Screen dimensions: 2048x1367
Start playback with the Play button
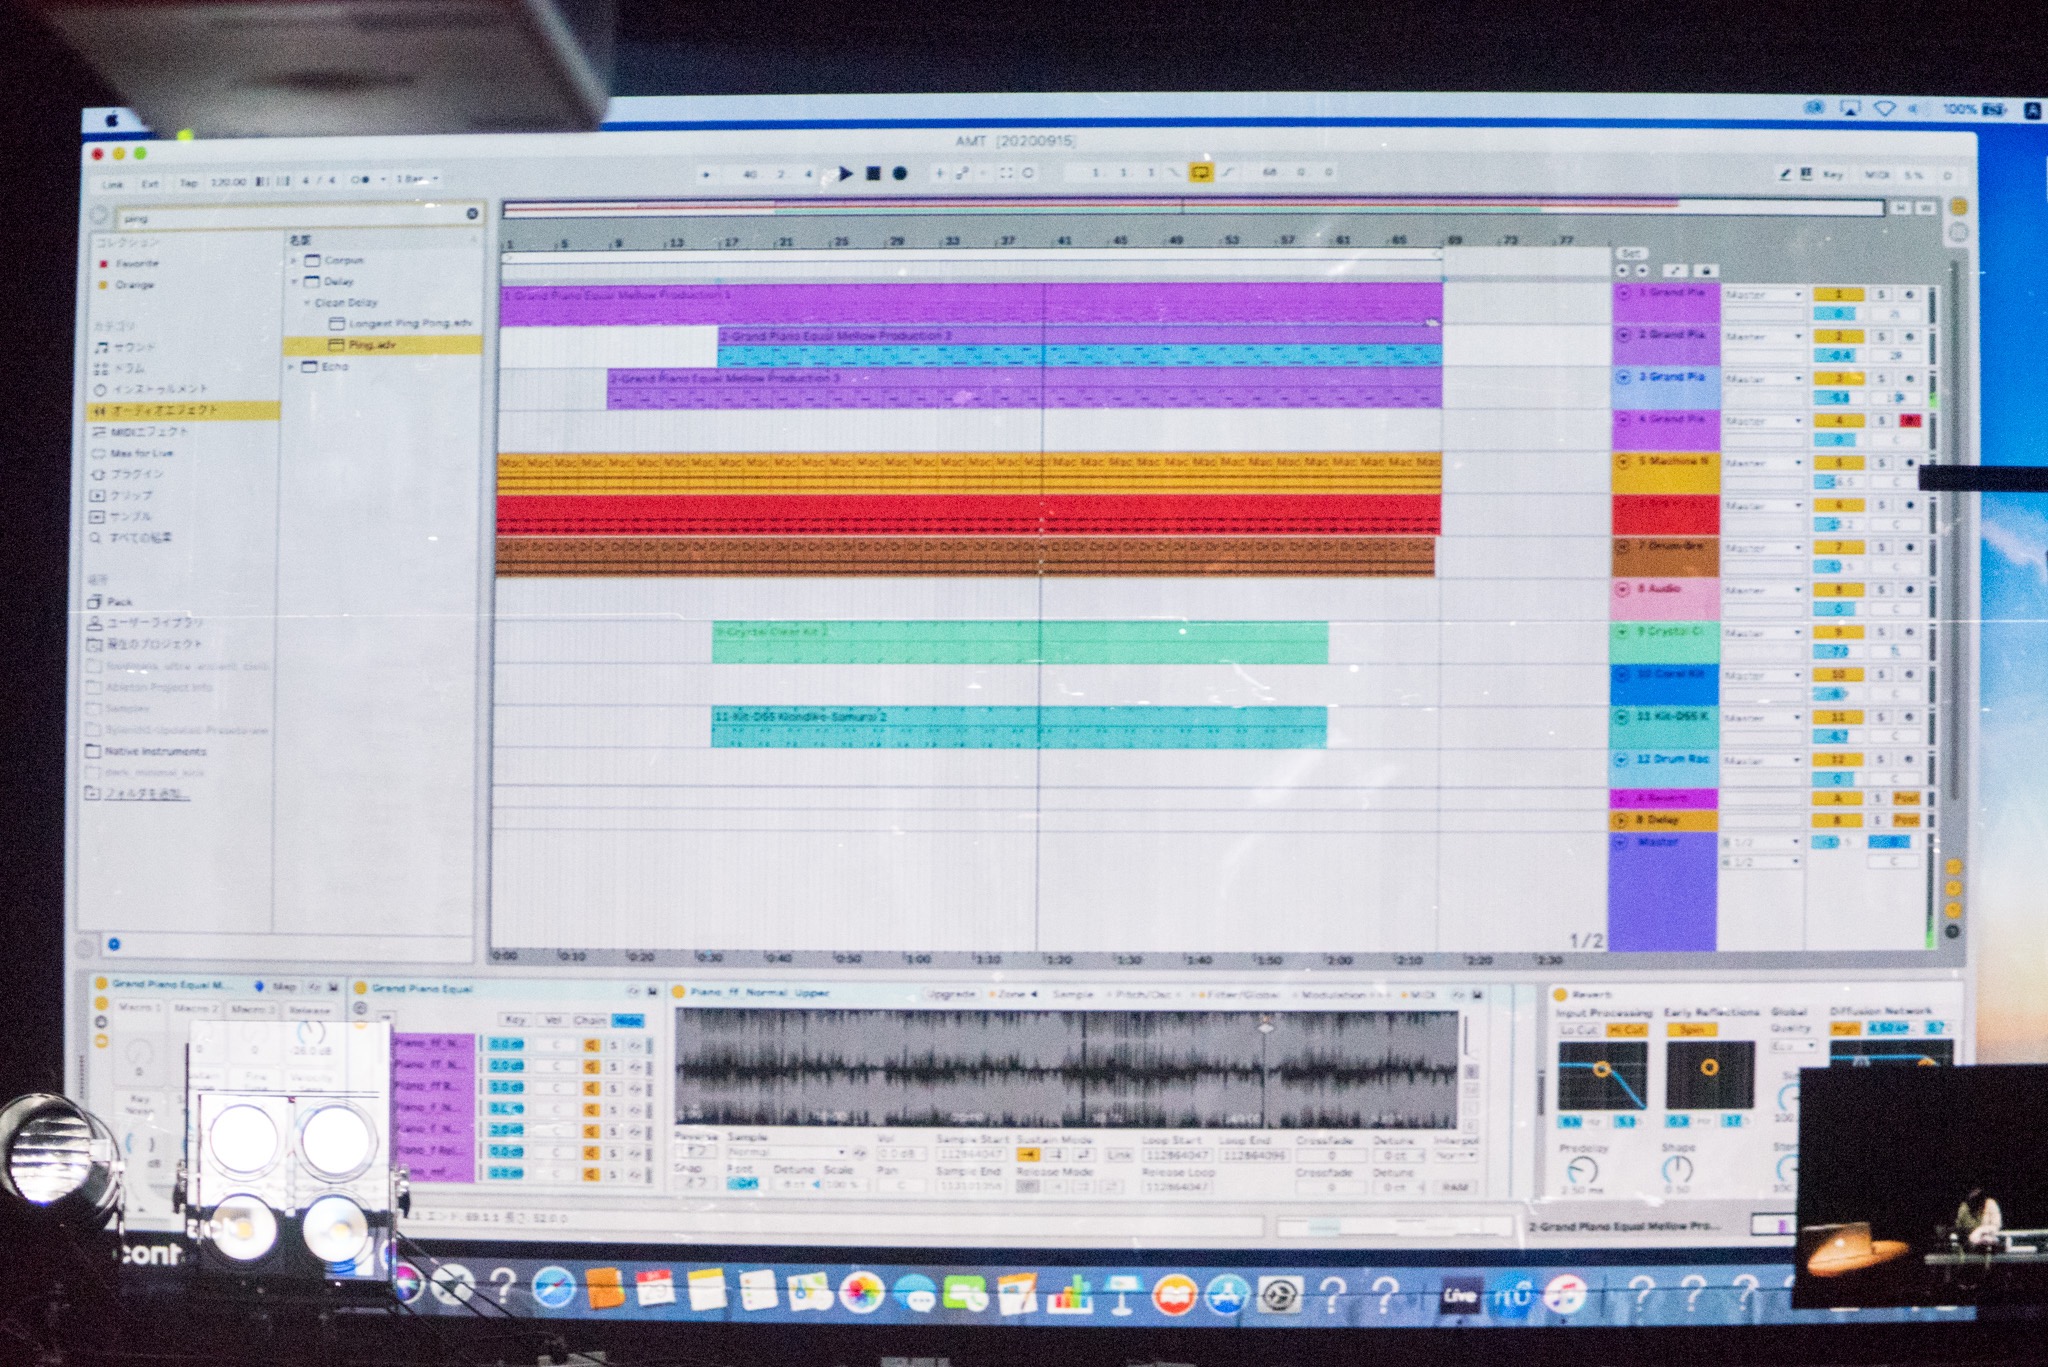click(x=846, y=174)
